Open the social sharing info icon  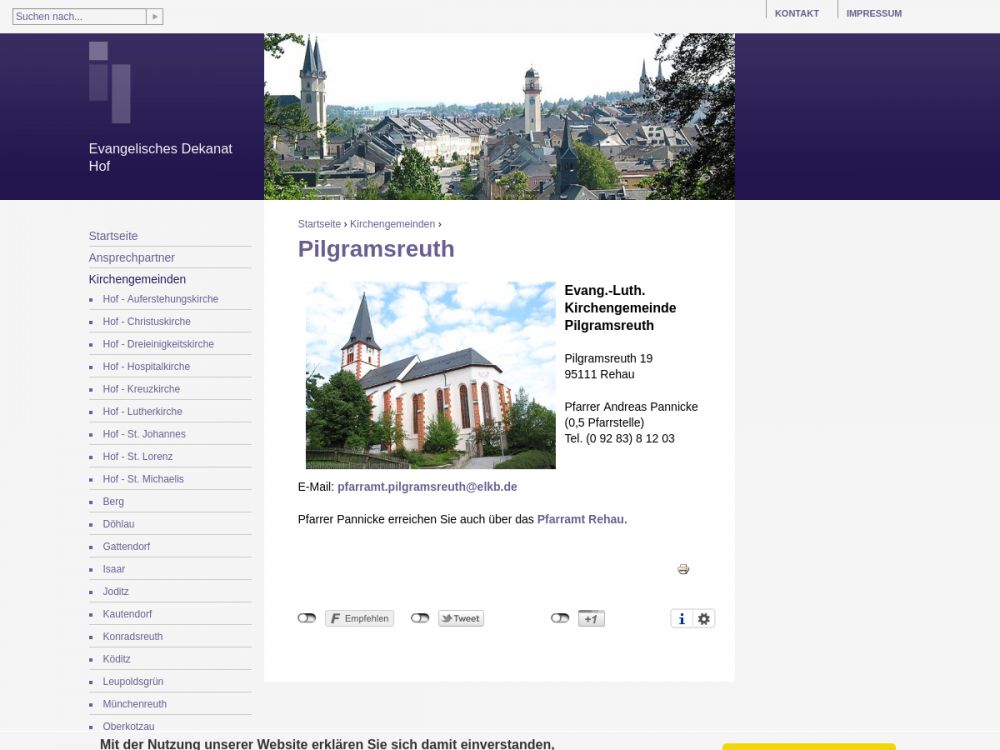682,619
